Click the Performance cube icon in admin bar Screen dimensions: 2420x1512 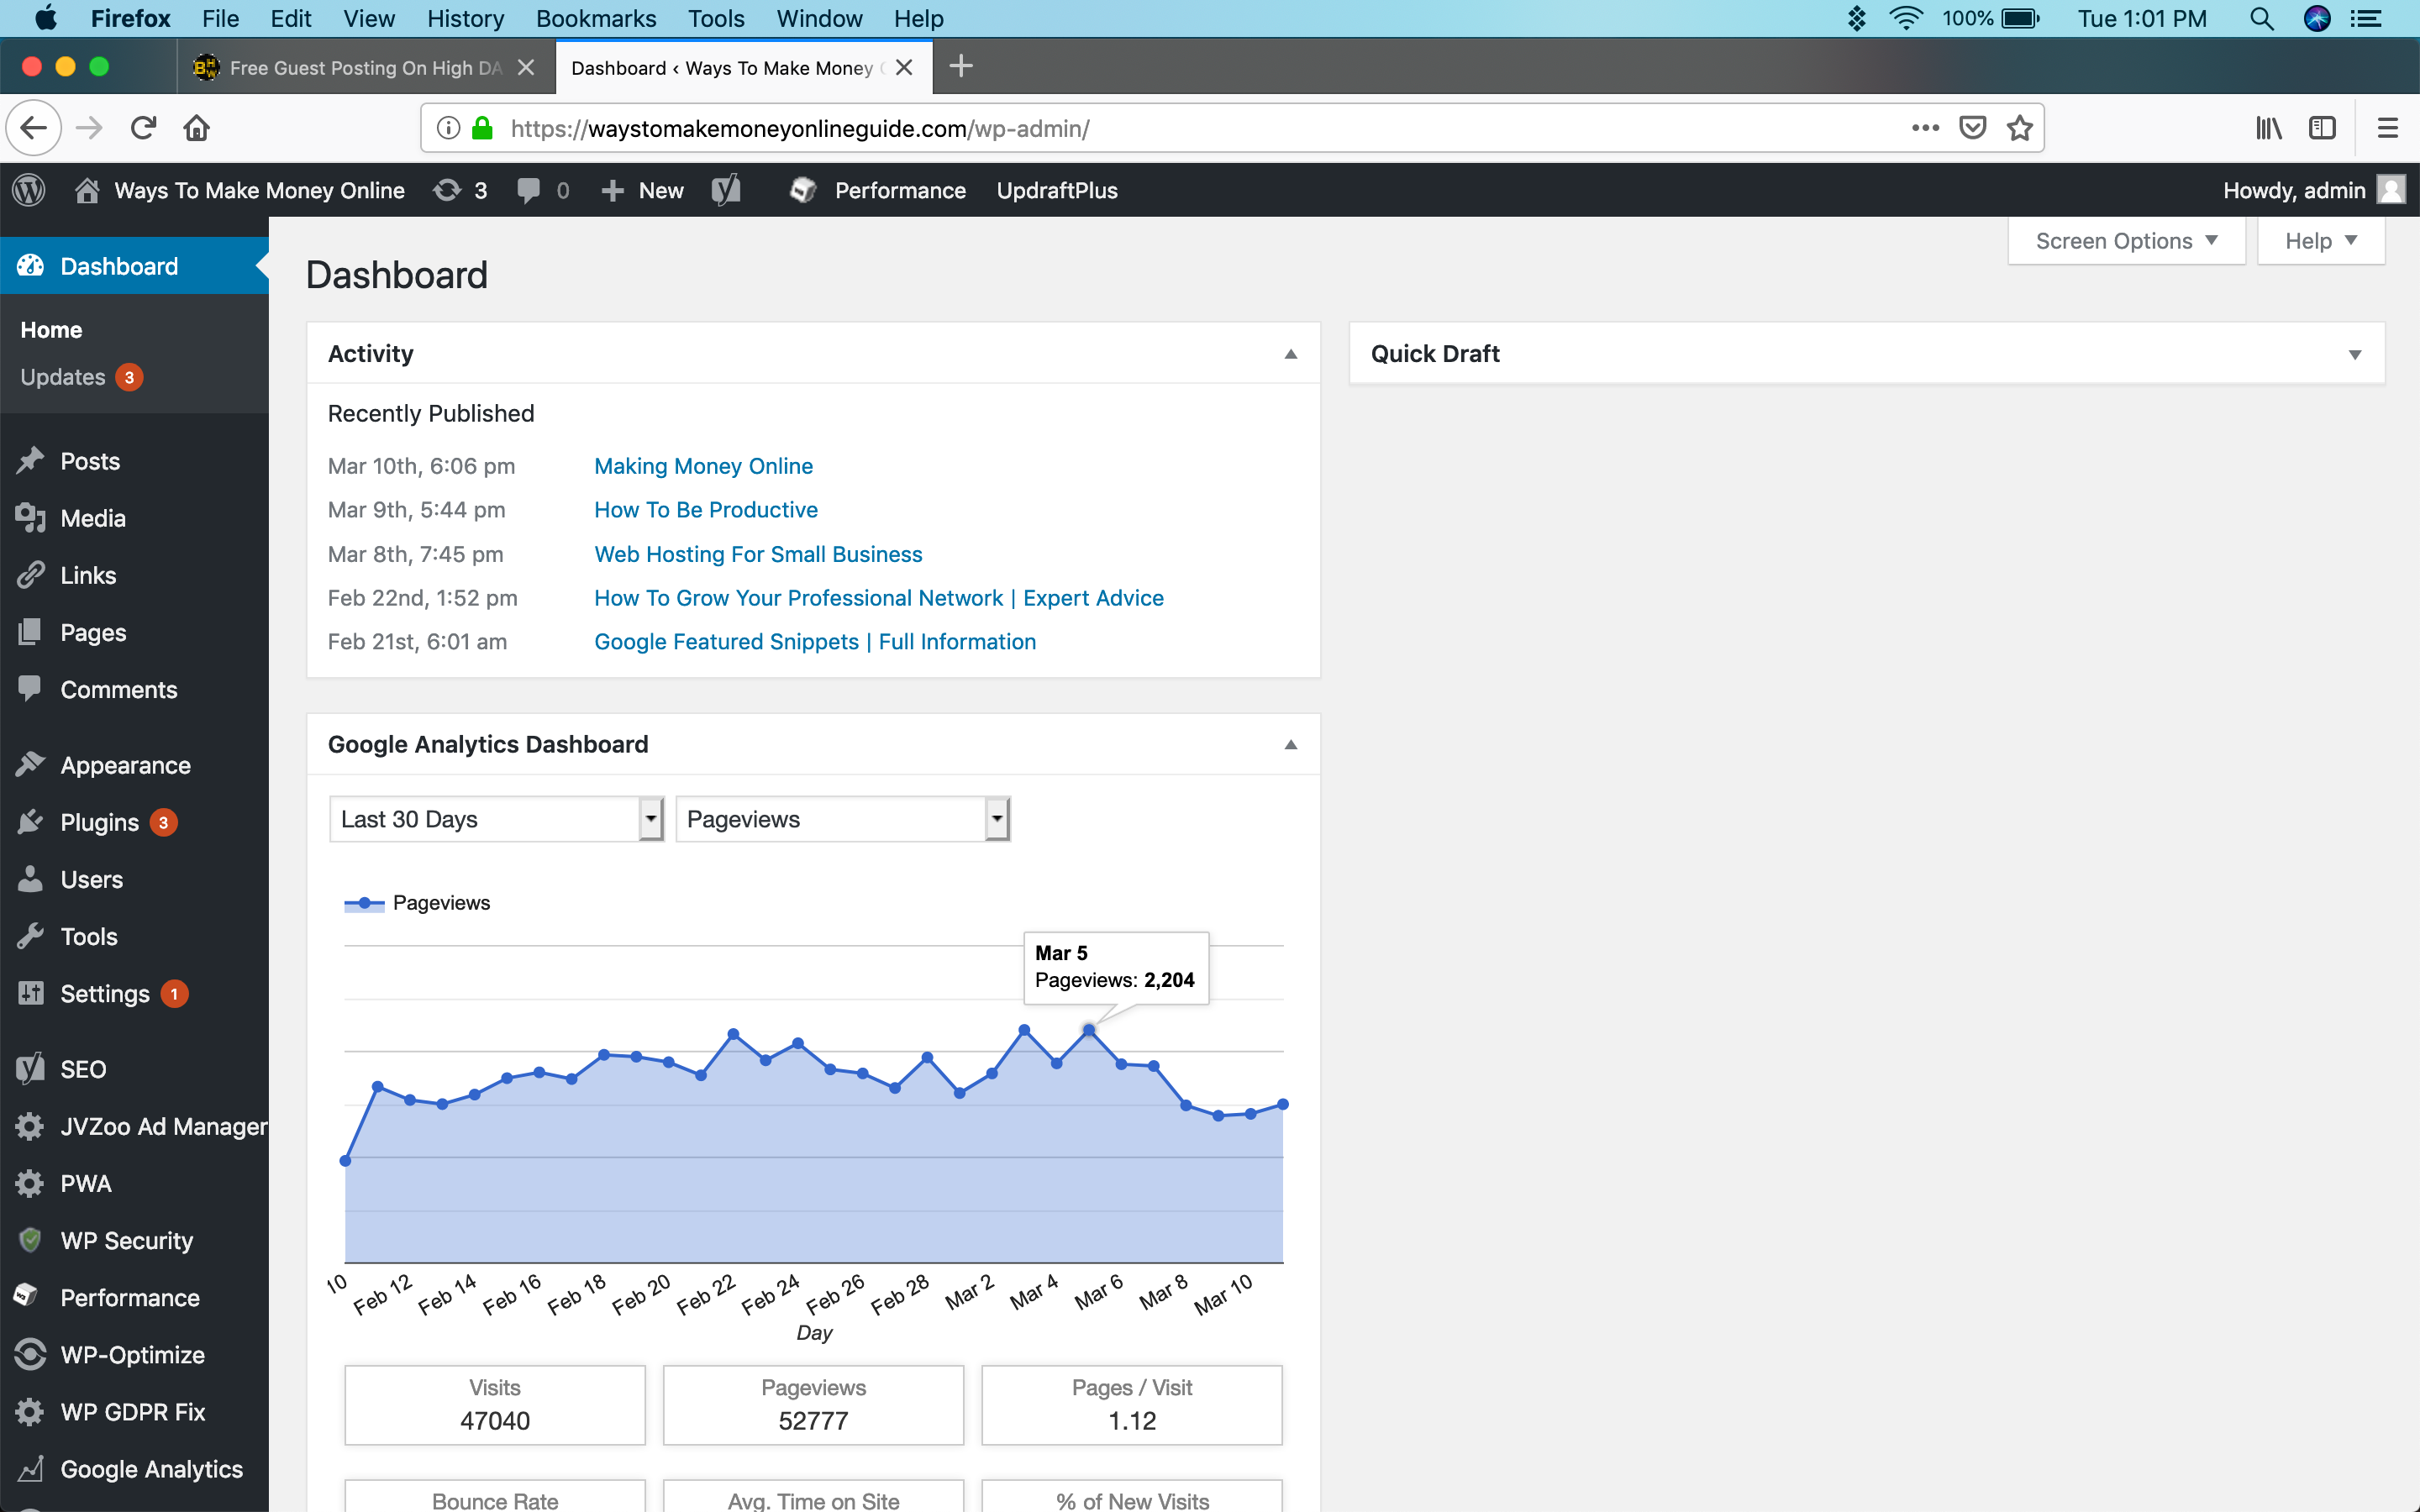[x=803, y=190]
